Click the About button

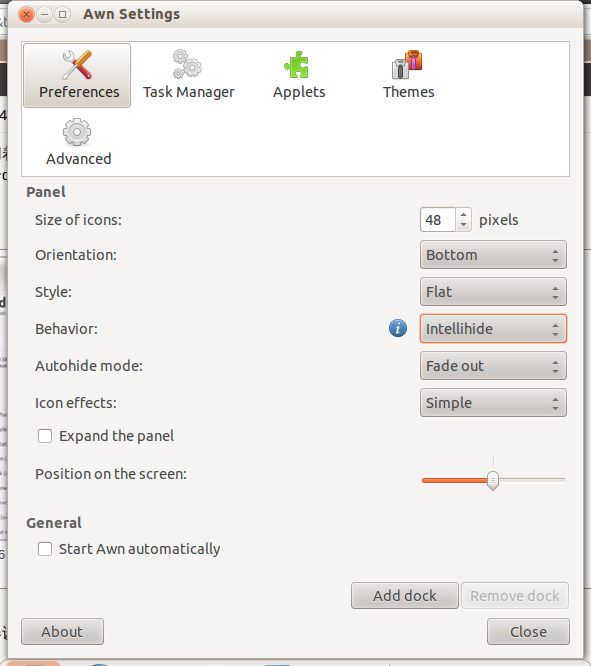[x=62, y=632]
